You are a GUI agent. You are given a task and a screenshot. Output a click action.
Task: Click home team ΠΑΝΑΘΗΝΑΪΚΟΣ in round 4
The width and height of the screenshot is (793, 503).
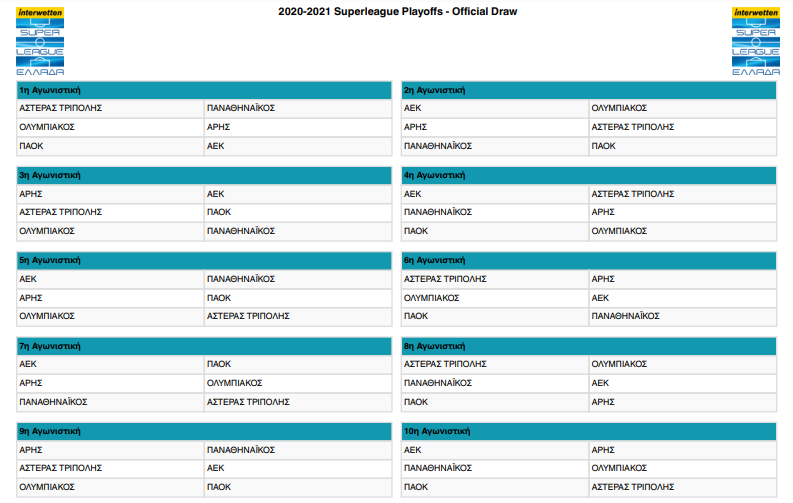coord(438,212)
